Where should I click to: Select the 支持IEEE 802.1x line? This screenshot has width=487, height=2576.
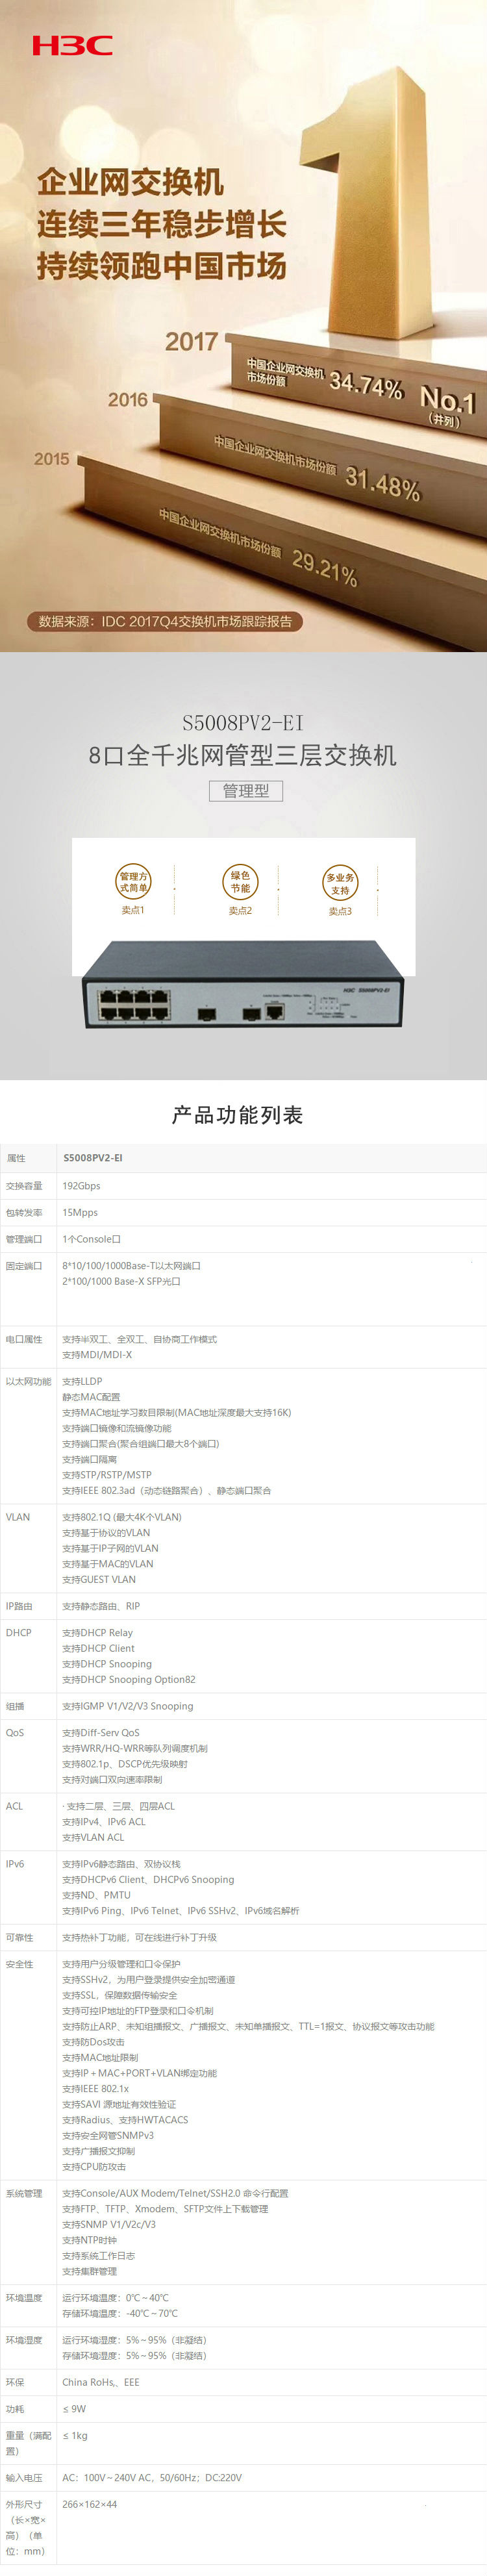coord(95,2088)
